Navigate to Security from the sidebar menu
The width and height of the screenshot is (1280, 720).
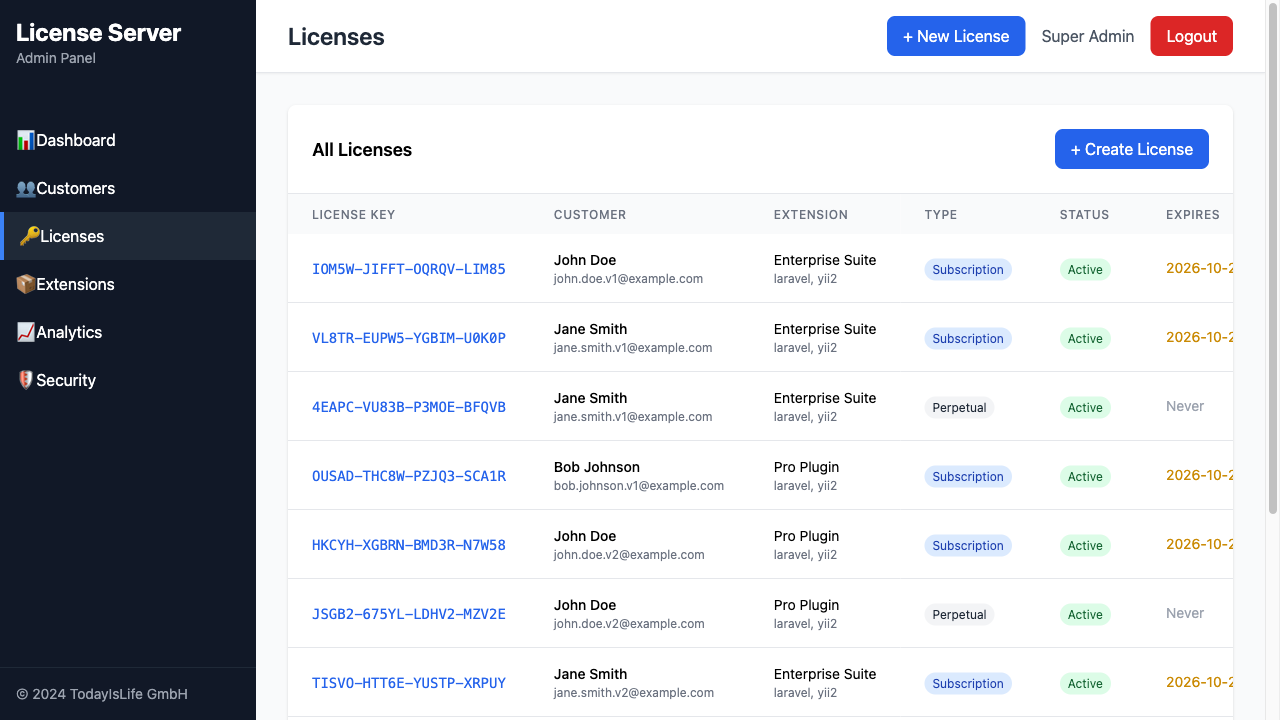coord(64,380)
